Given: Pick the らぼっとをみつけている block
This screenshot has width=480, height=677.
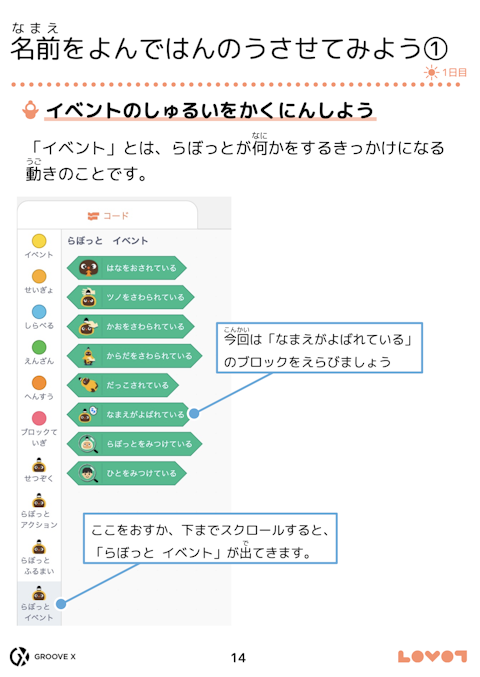Looking at the screenshot, I should pos(134,444).
